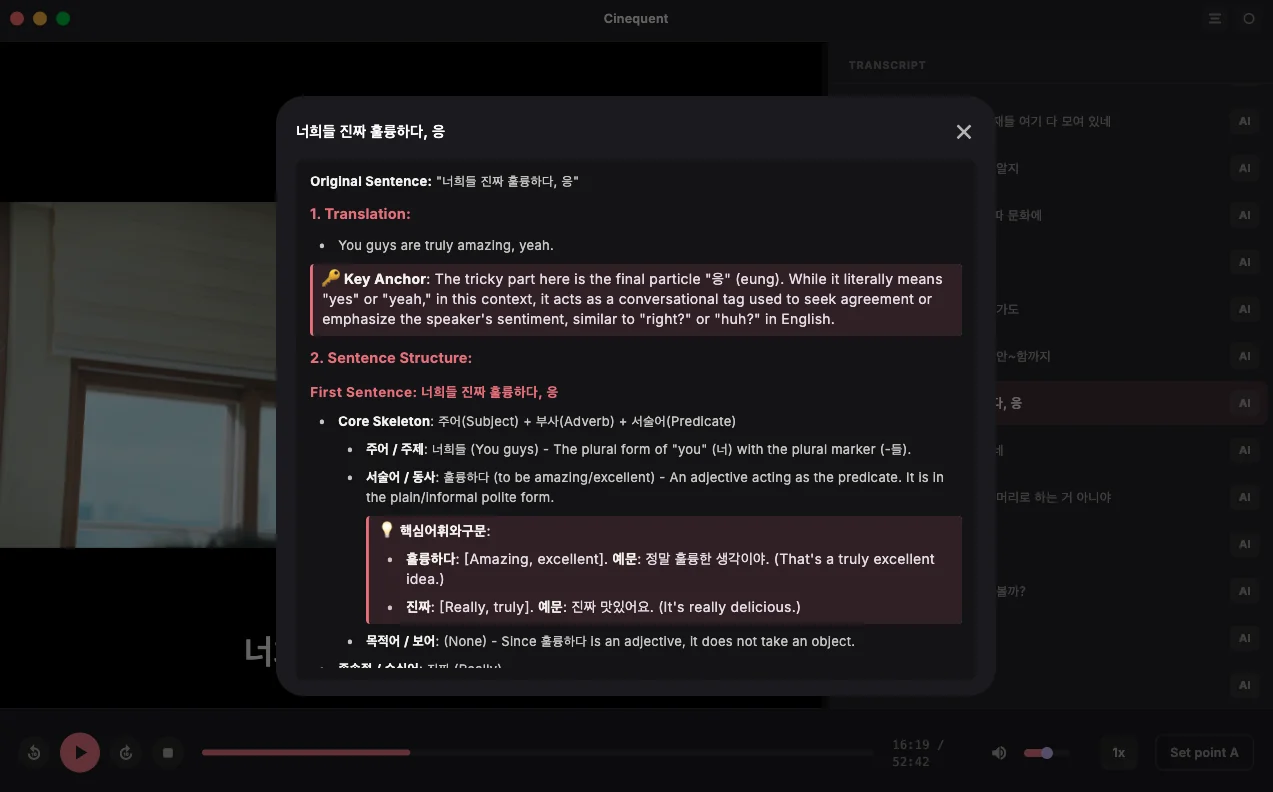
Task: Adjust the volume slider
Action: coord(1046,753)
